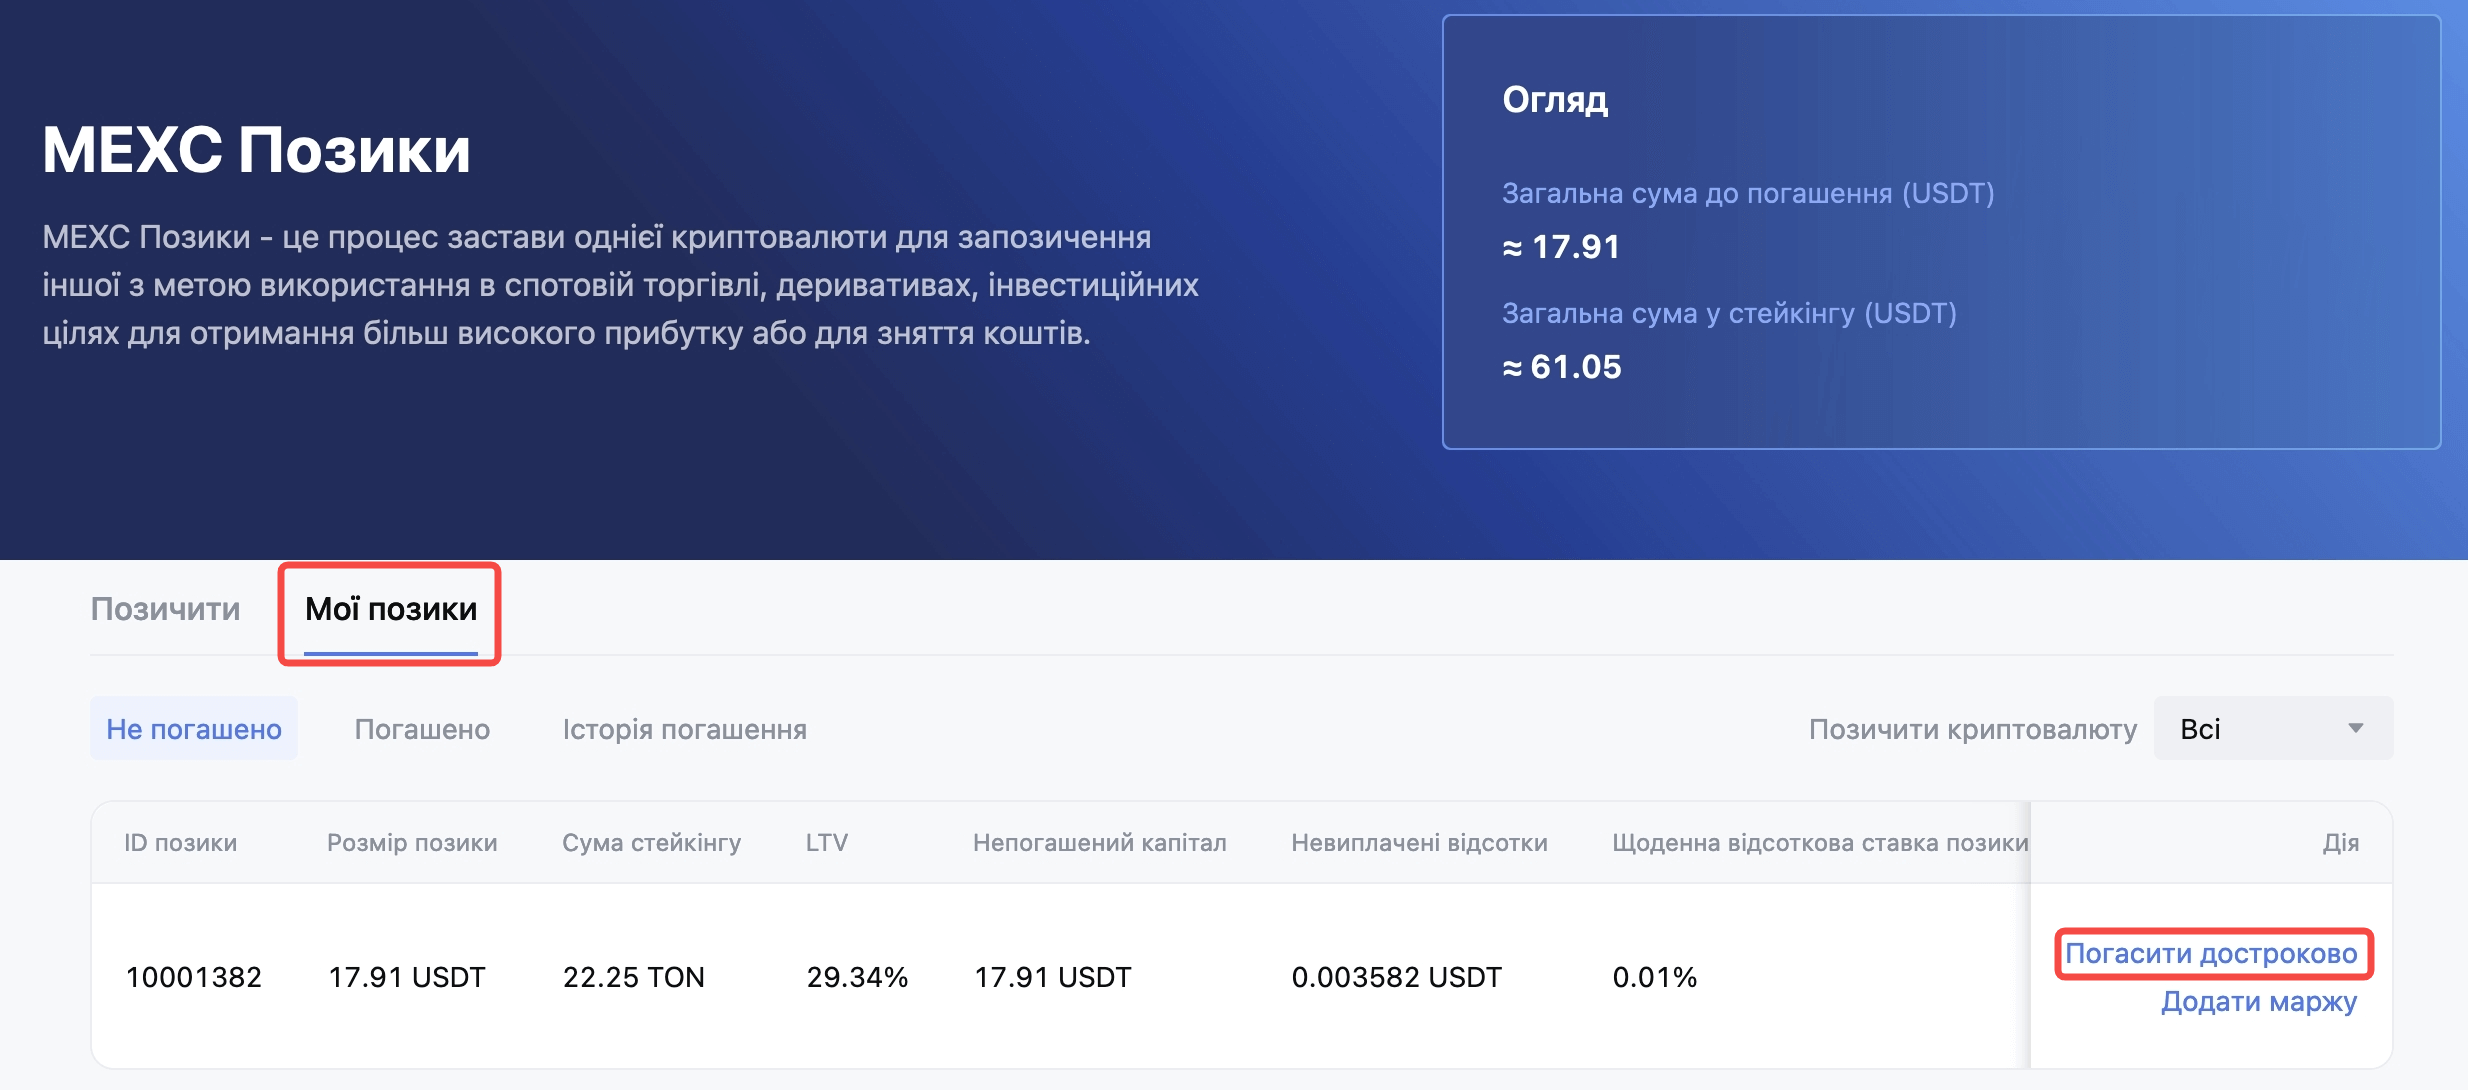Screen dimensions: 2468x1090
Task: Show the Не погашено loans filter
Action: pyautogui.click(x=194, y=729)
